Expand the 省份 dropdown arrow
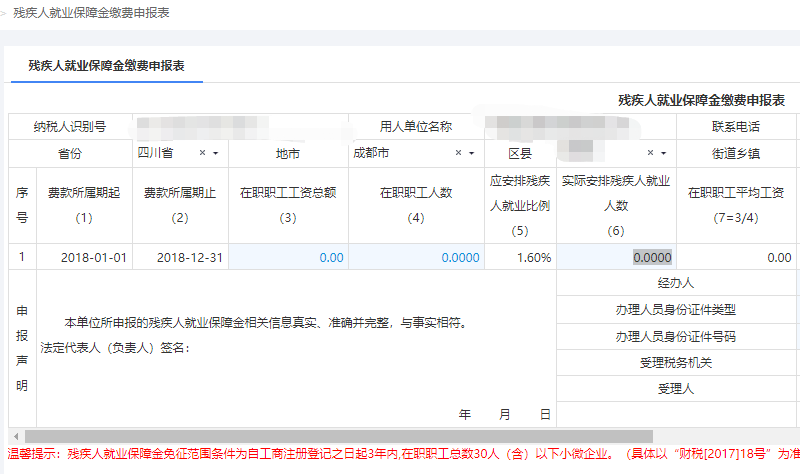The width and height of the screenshot is (800, 474). pyautogui.click(x=217, y=153)
